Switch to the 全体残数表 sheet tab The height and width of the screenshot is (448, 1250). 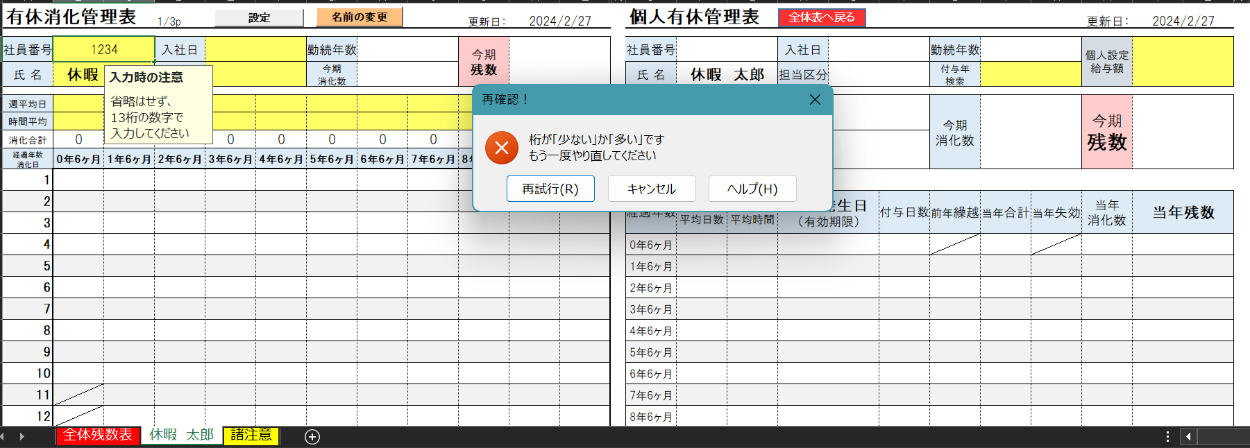pyautogui.click(x=97, y=435)
